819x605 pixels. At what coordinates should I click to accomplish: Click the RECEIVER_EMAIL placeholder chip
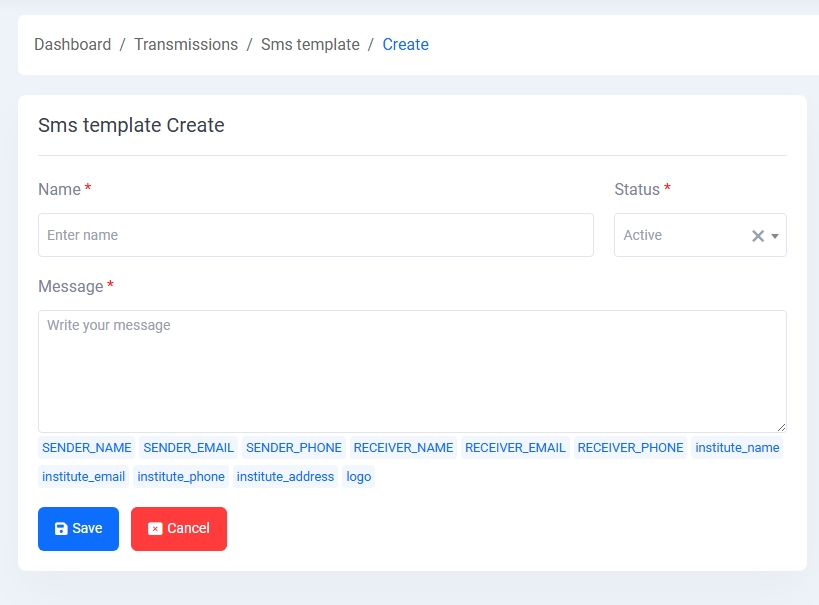(x=515, y=447)
